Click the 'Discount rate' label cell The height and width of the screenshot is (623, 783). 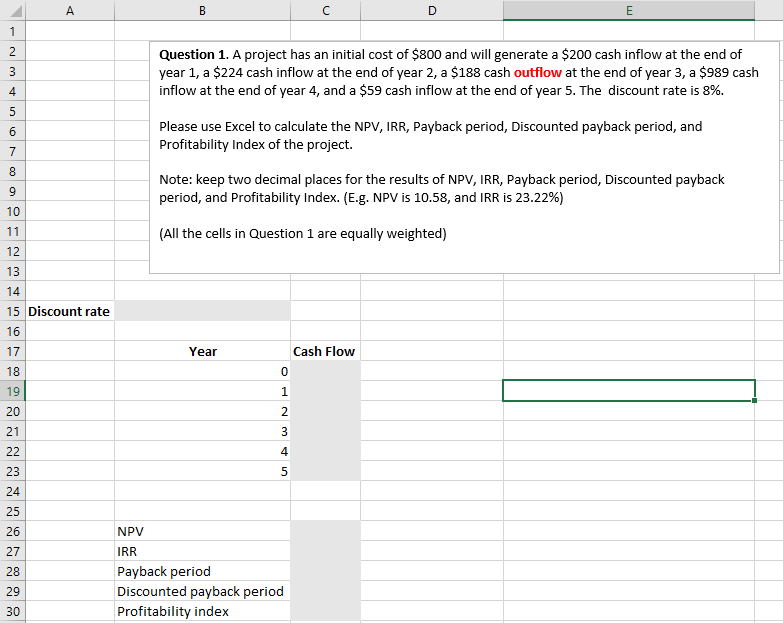tap(70, 311)
